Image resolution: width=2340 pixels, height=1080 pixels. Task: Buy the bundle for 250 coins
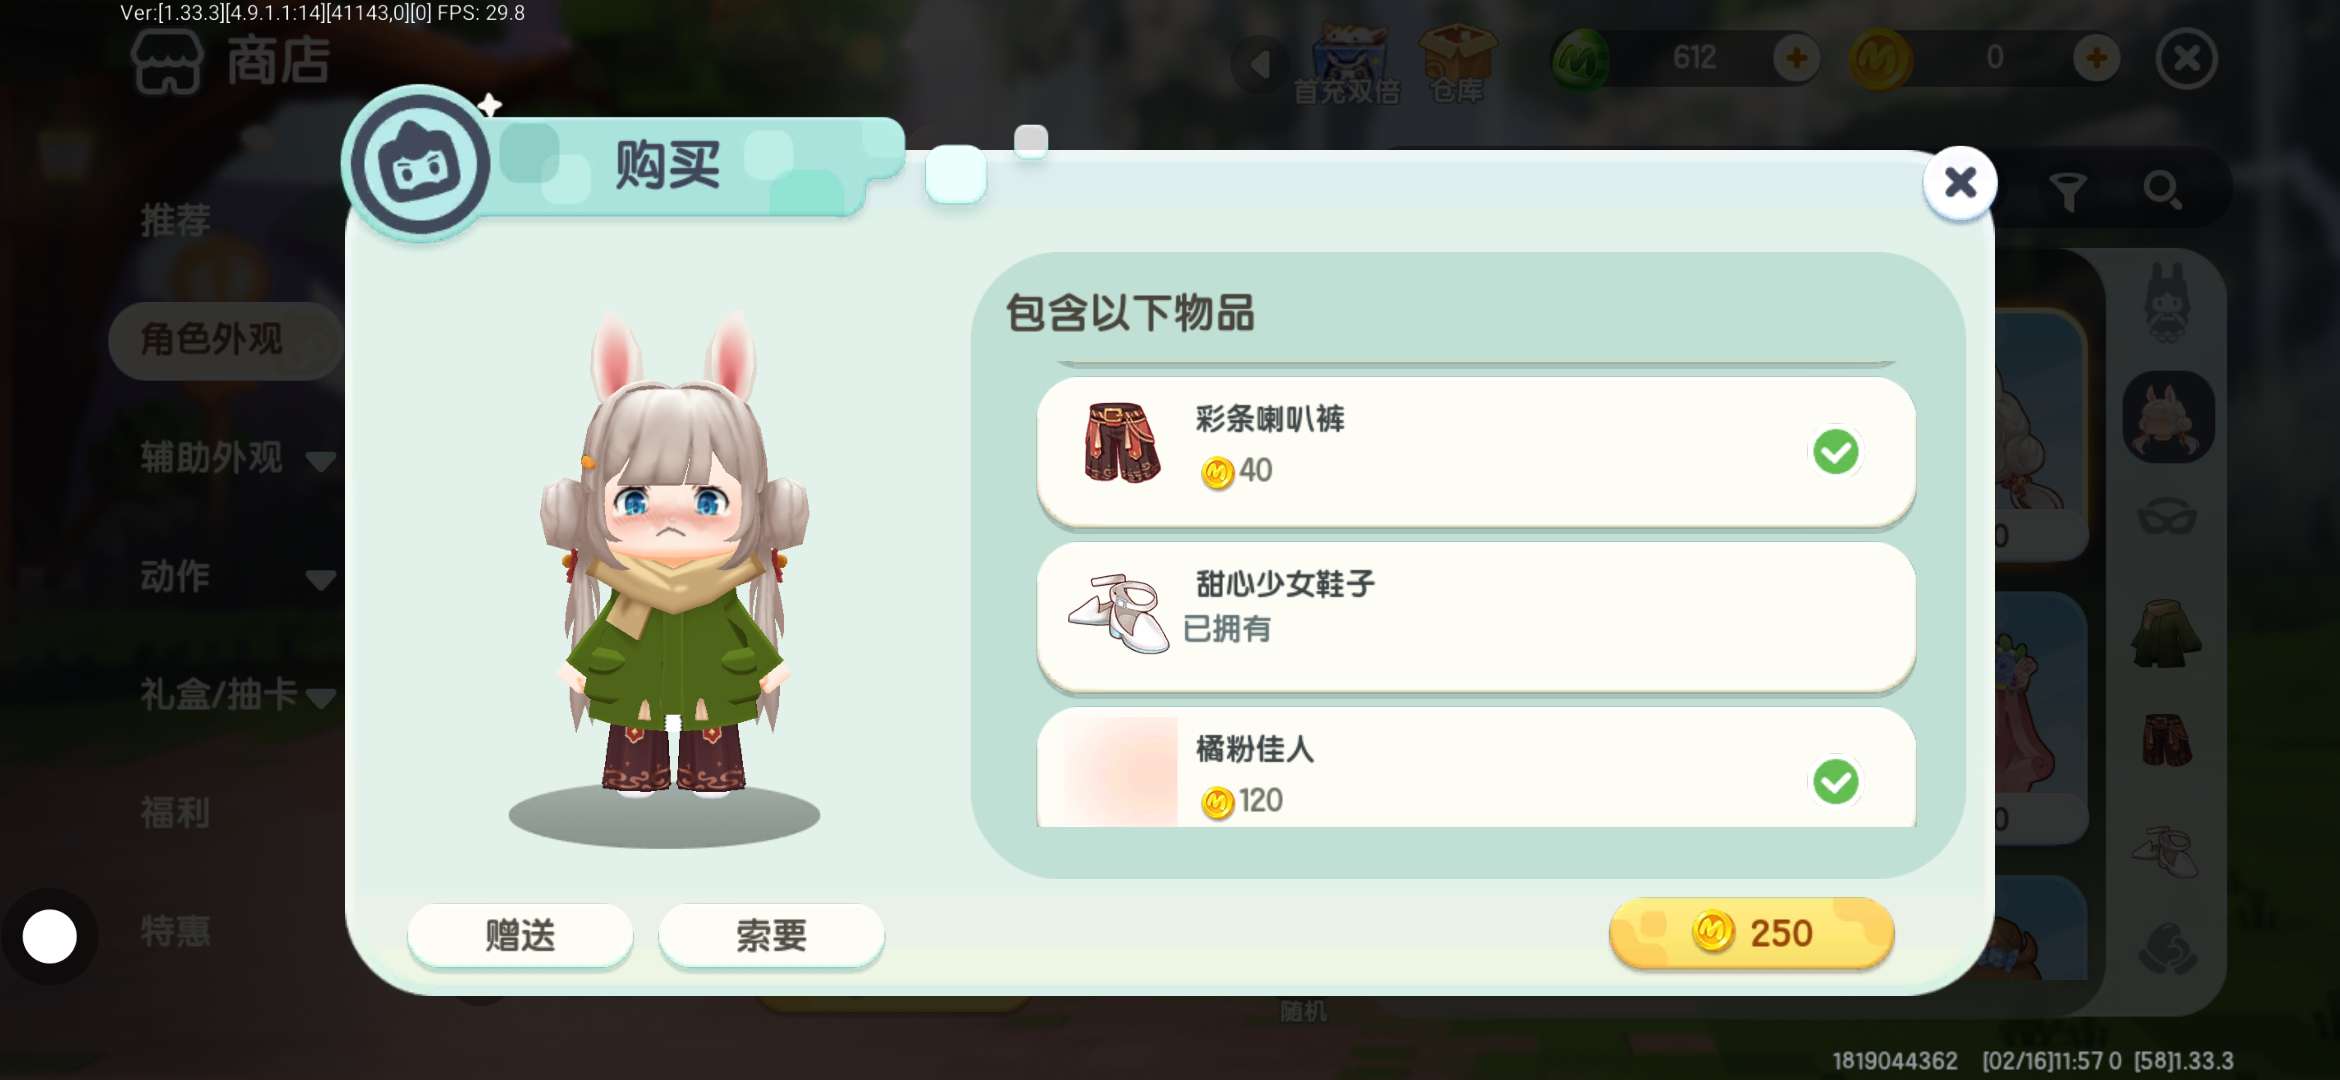click(x=1751, y=932)
